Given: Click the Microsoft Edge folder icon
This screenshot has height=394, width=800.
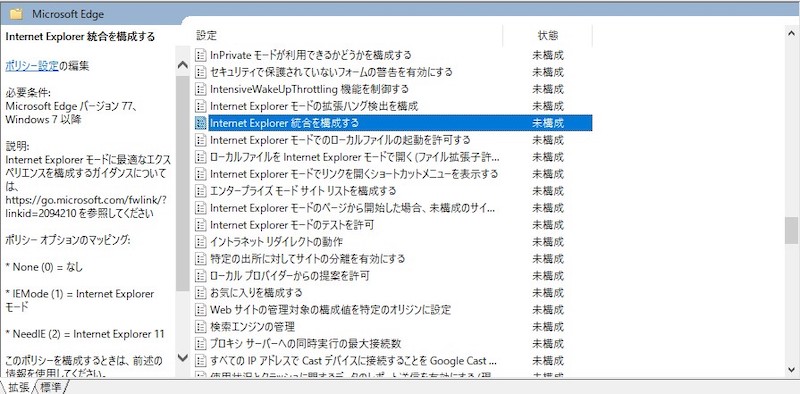Looking at the screenshot, I should [16, 14].
